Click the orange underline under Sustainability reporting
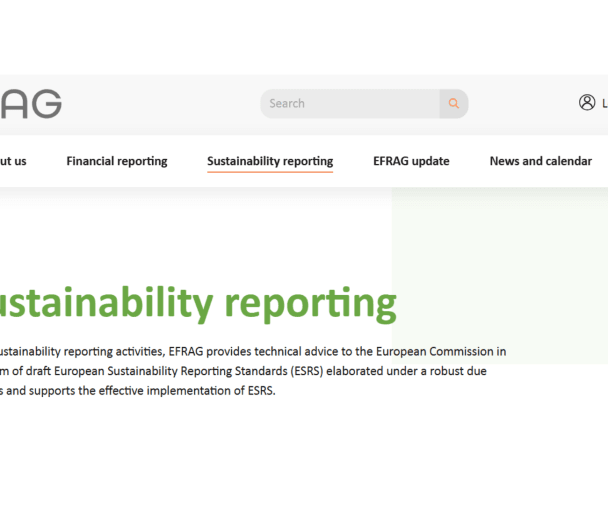Image resolution: width=608 pixels, height=505 pixels. coord(270,172)
